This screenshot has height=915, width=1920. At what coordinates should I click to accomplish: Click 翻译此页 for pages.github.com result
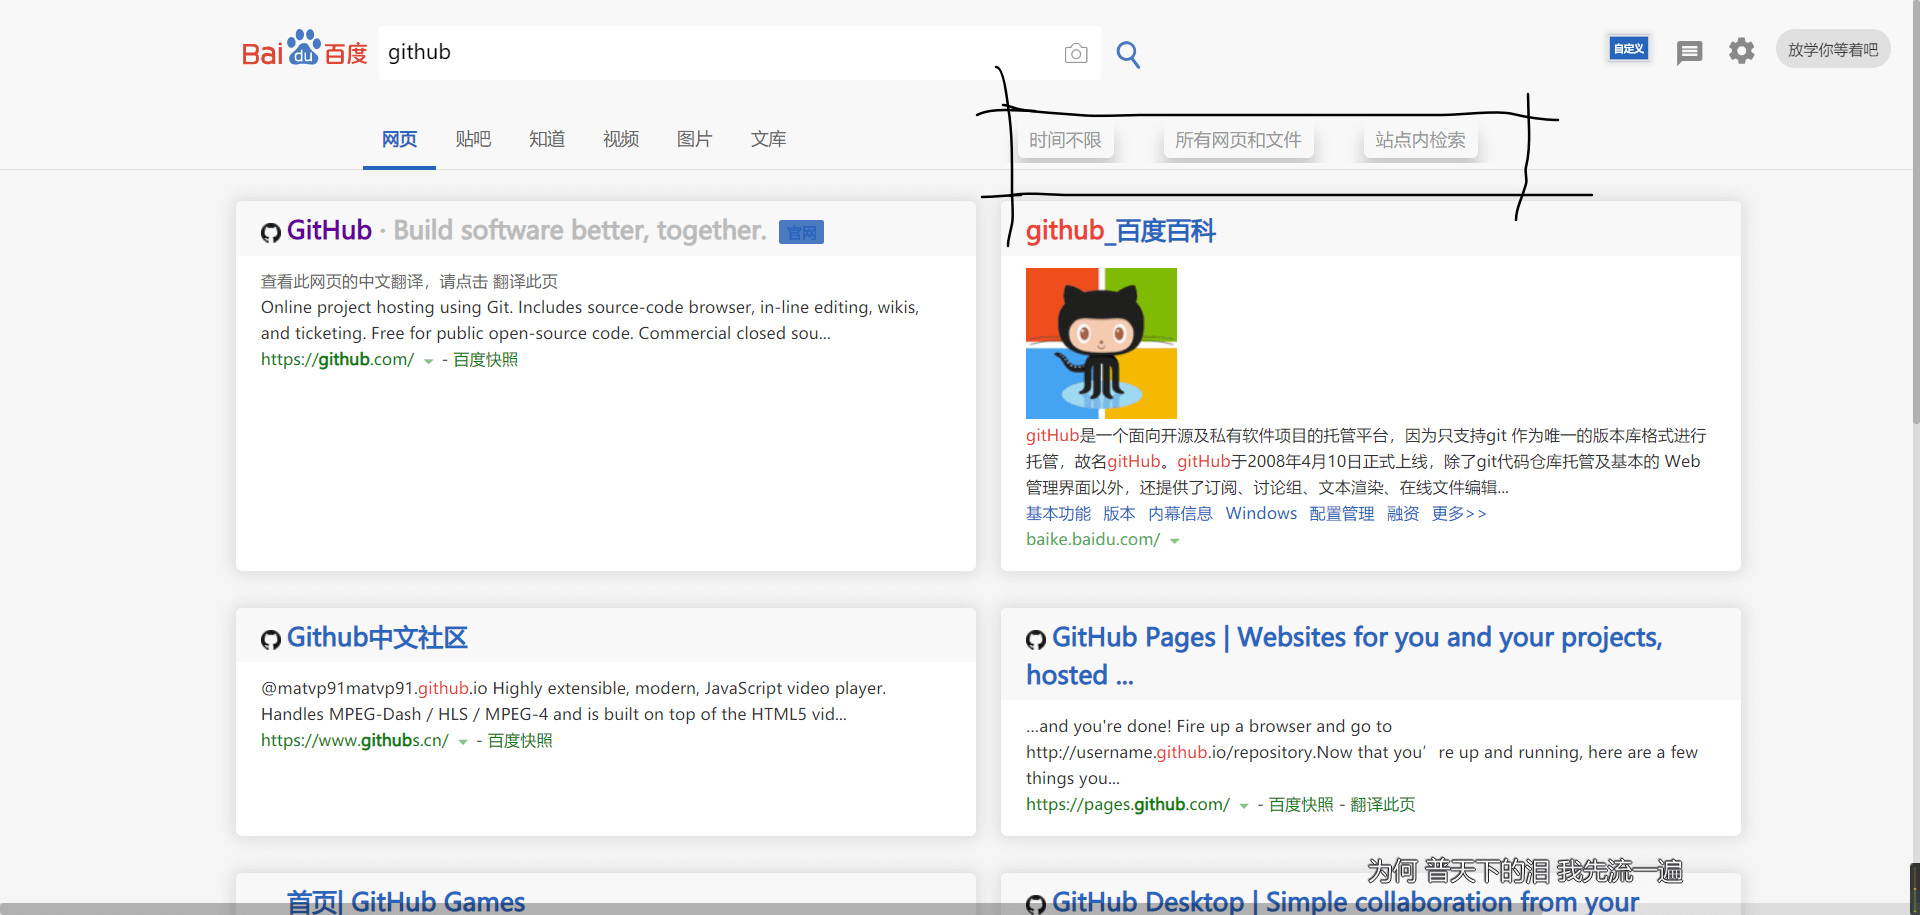pyautogui.click(x=1383, y=805)
